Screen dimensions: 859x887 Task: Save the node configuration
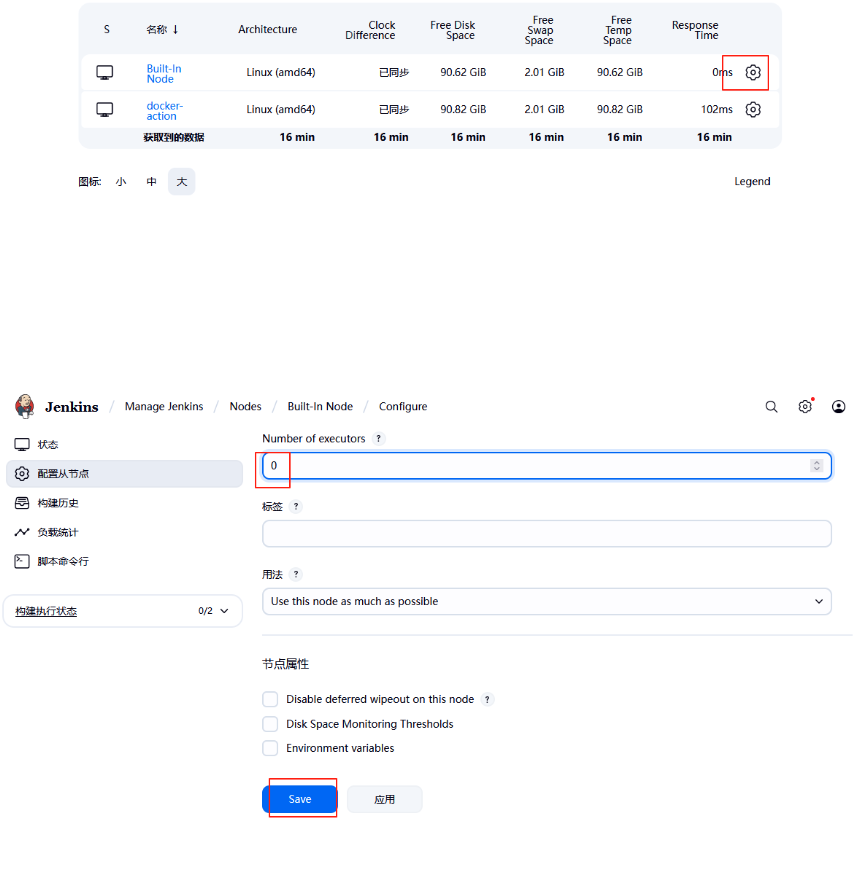pyautogui.click(x=300, y=799)
